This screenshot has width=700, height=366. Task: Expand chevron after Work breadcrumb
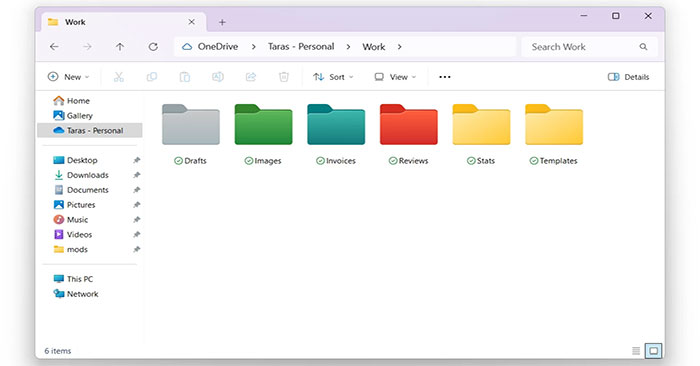(400, 46)
